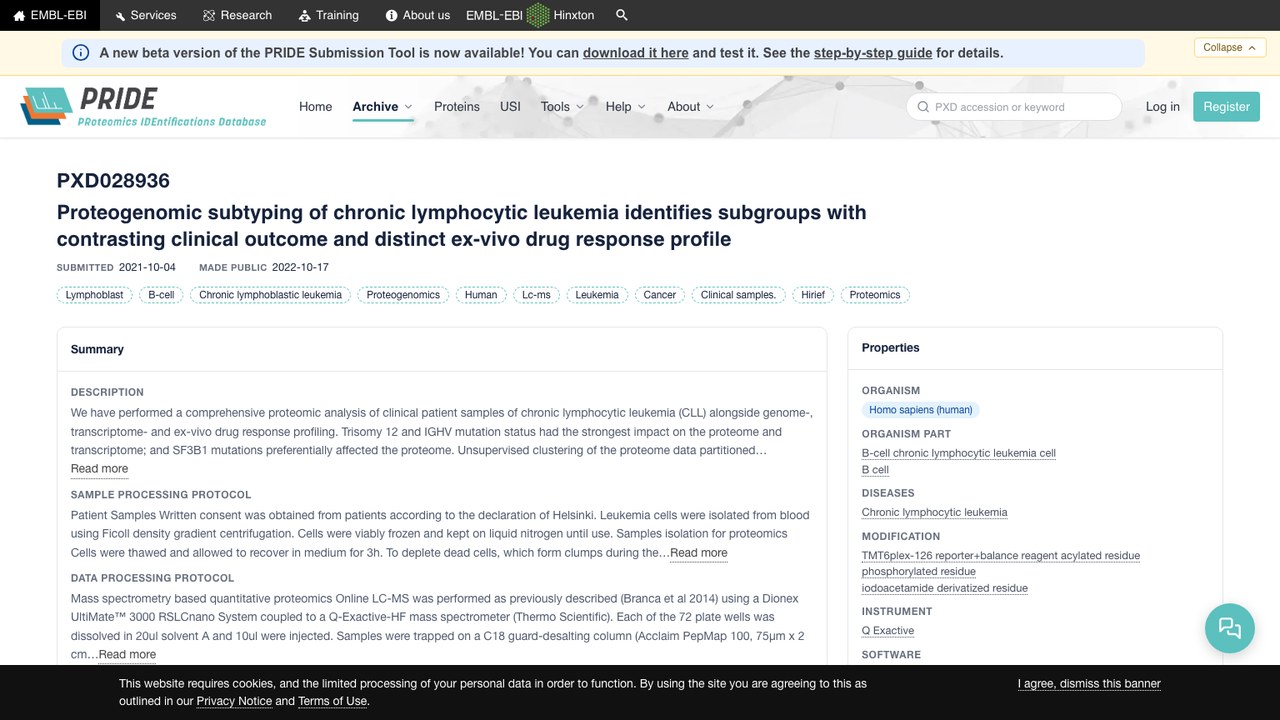
Task: Click the info icon in beta notice
Action: [81, 53]
